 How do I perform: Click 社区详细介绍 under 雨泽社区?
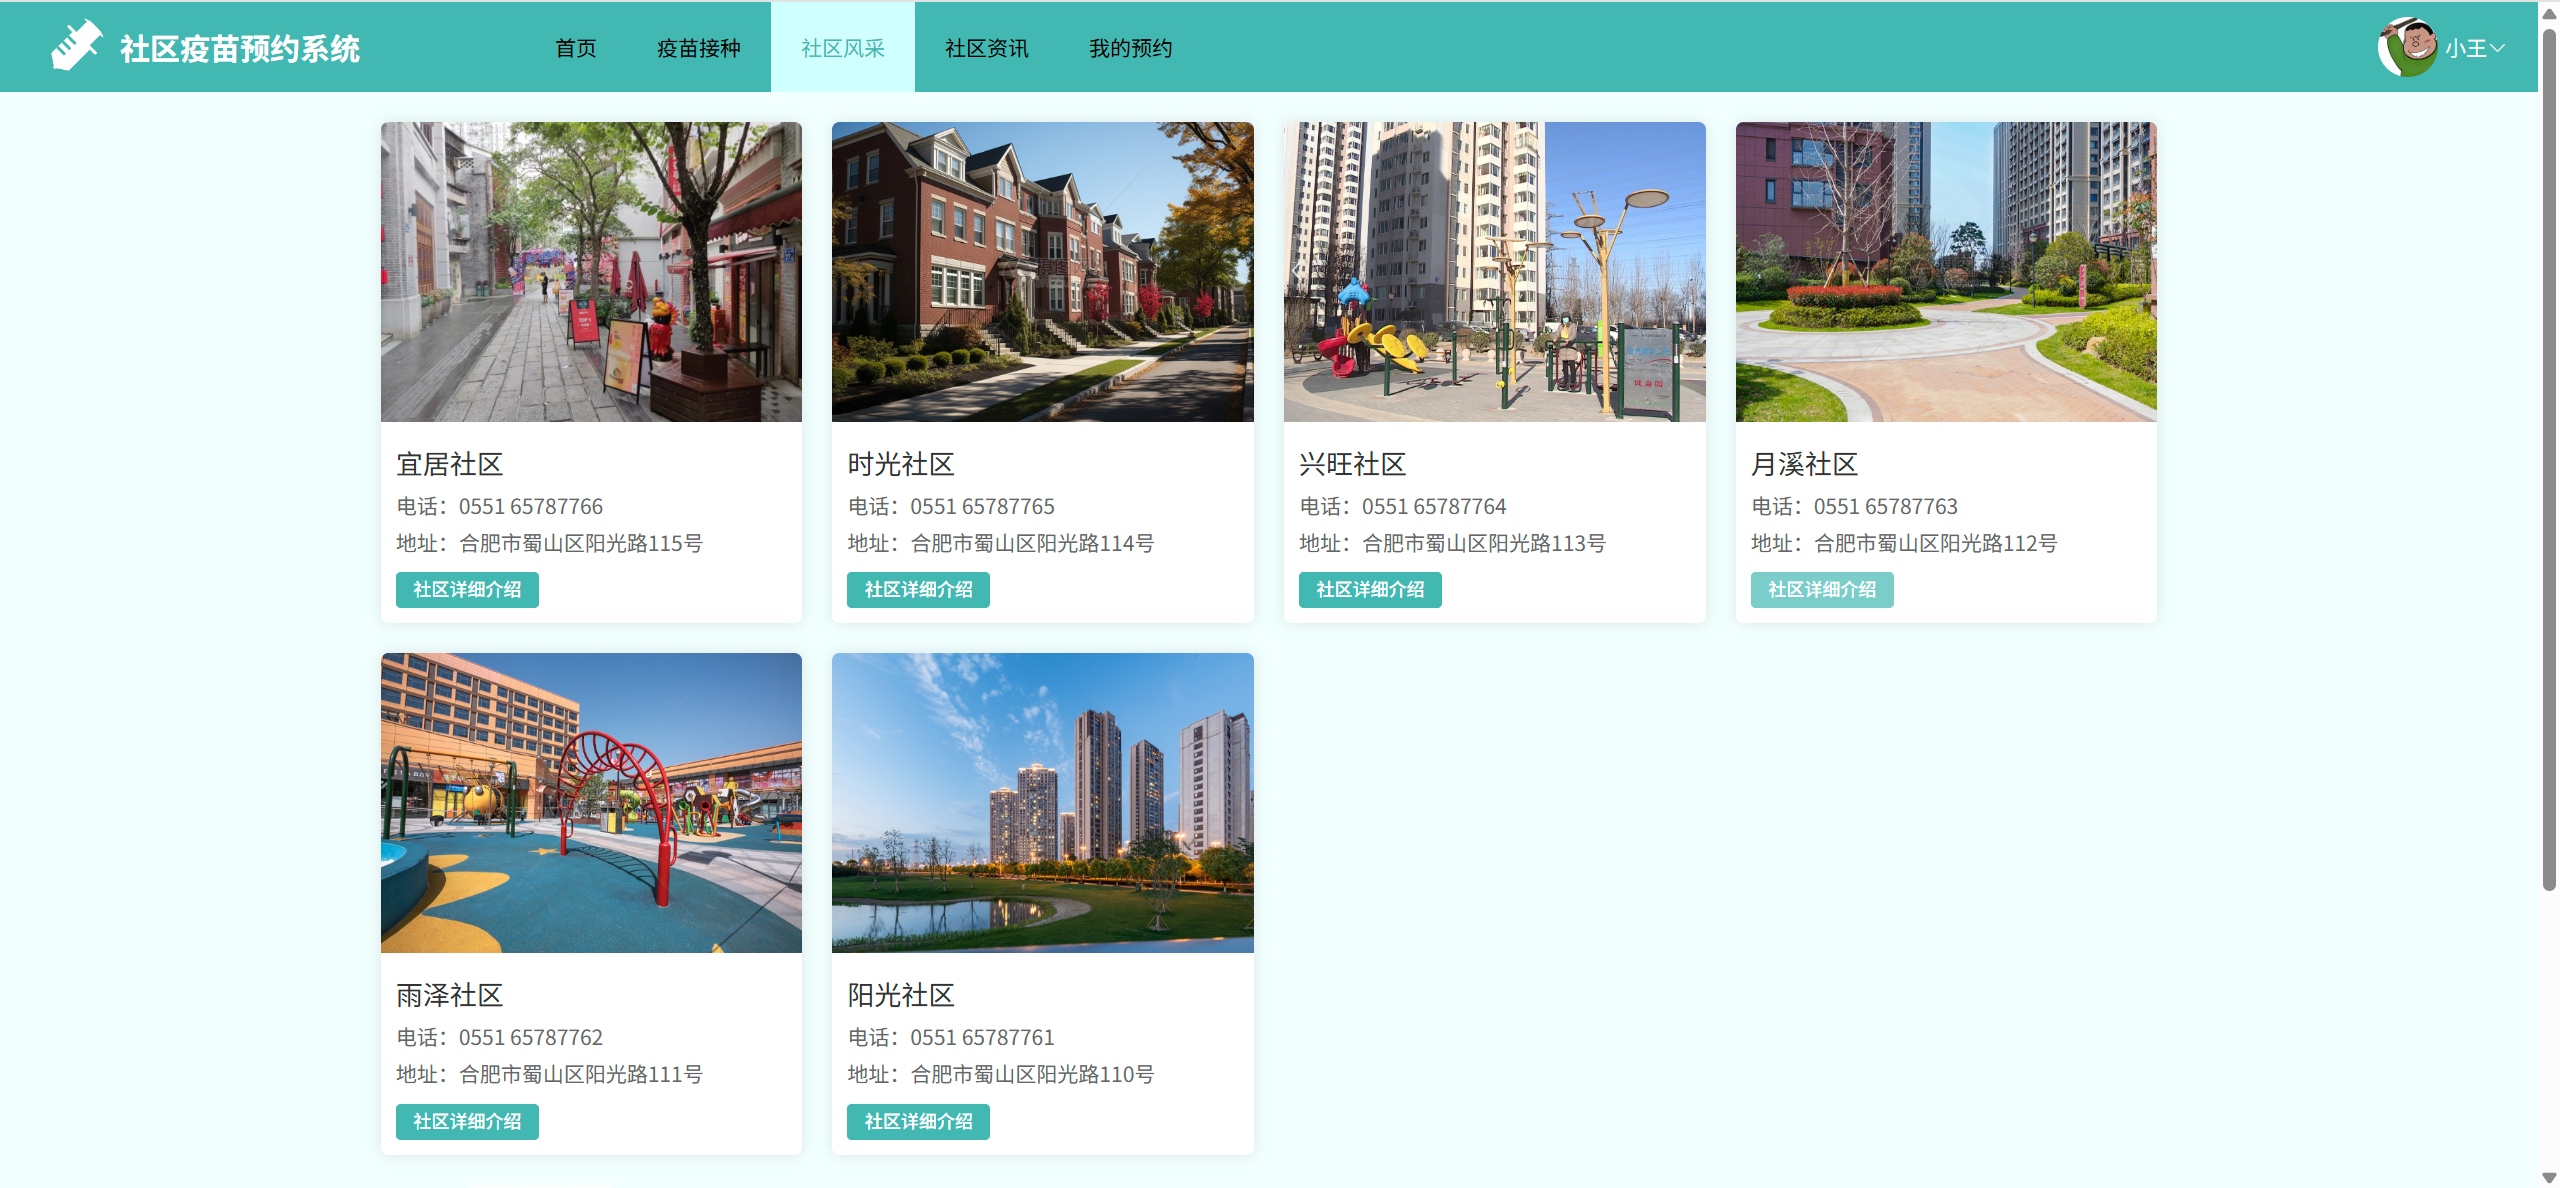pos(467,1121)
